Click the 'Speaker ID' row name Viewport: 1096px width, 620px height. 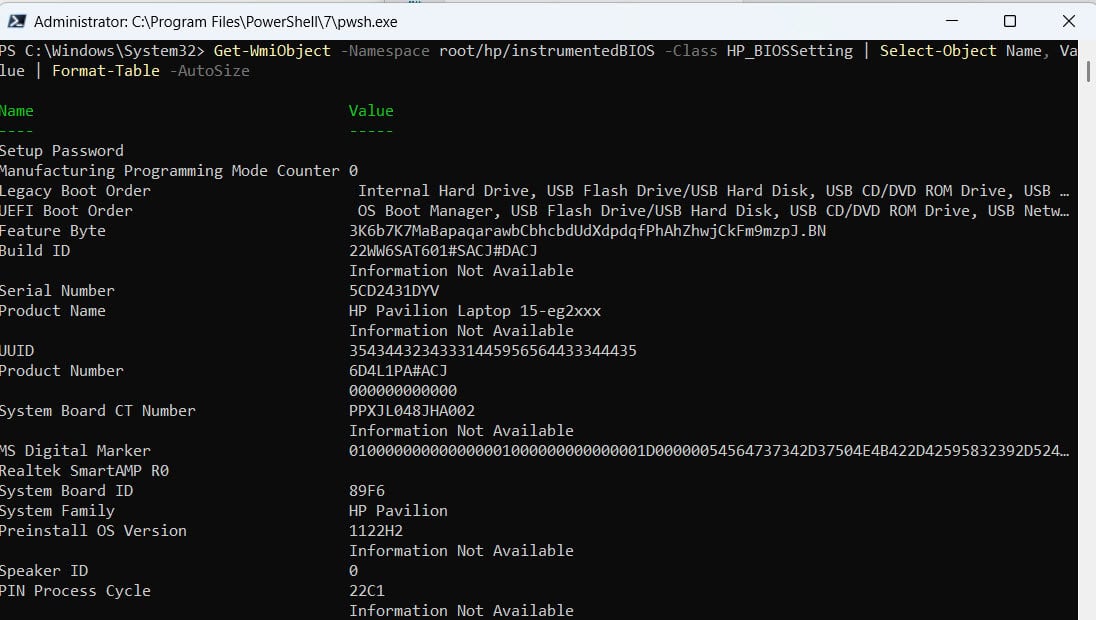click(44, 571)
